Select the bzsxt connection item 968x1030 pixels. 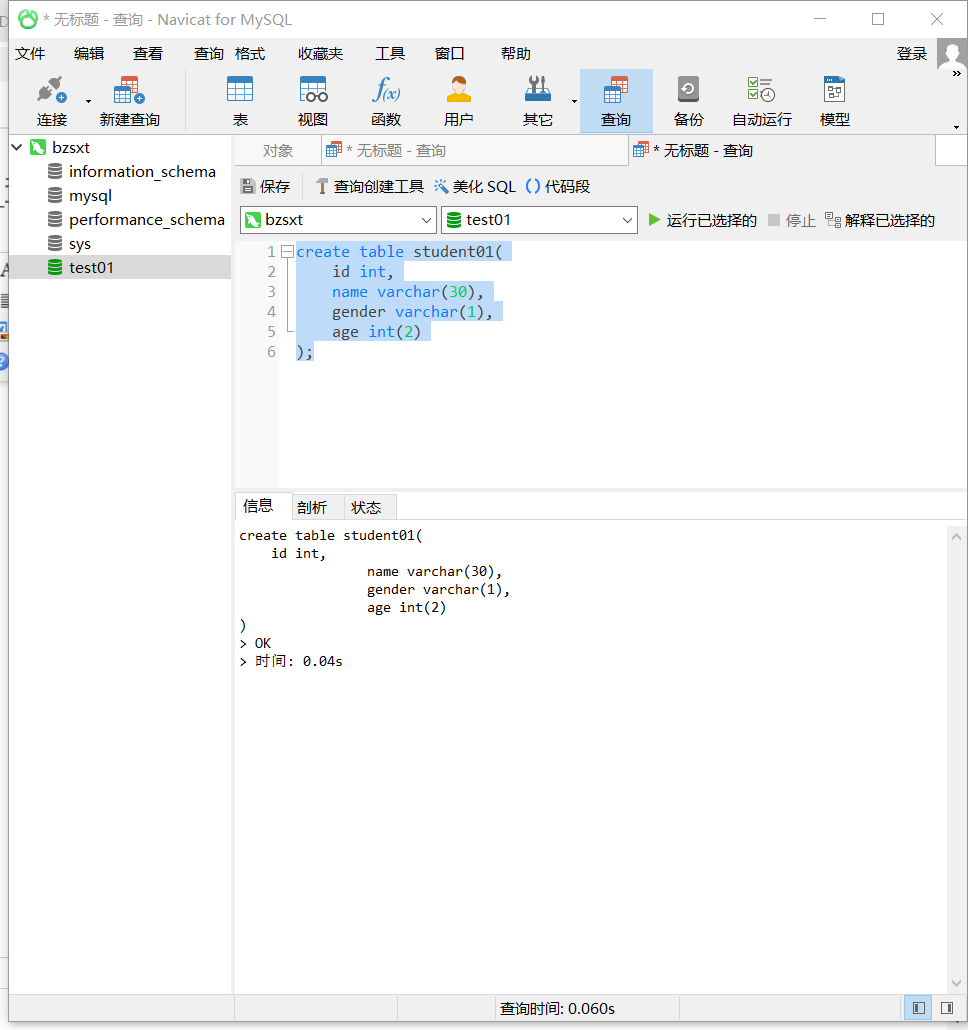coord(70,147)
